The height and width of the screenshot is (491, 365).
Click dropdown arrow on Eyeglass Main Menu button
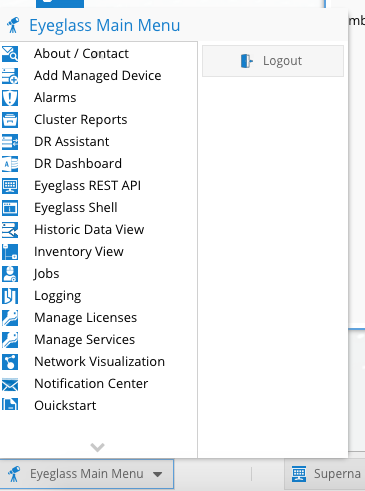click(157, 474)
